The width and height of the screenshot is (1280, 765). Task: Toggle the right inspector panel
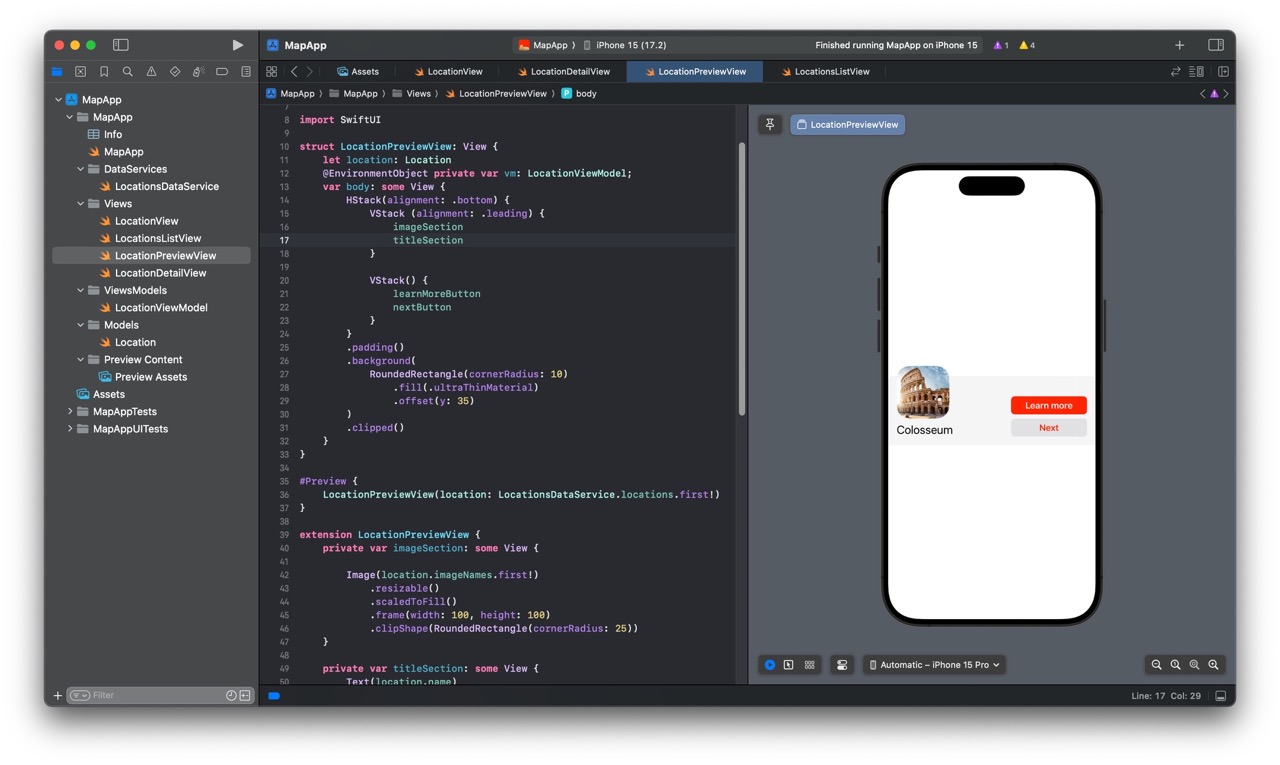(1216, 45)
